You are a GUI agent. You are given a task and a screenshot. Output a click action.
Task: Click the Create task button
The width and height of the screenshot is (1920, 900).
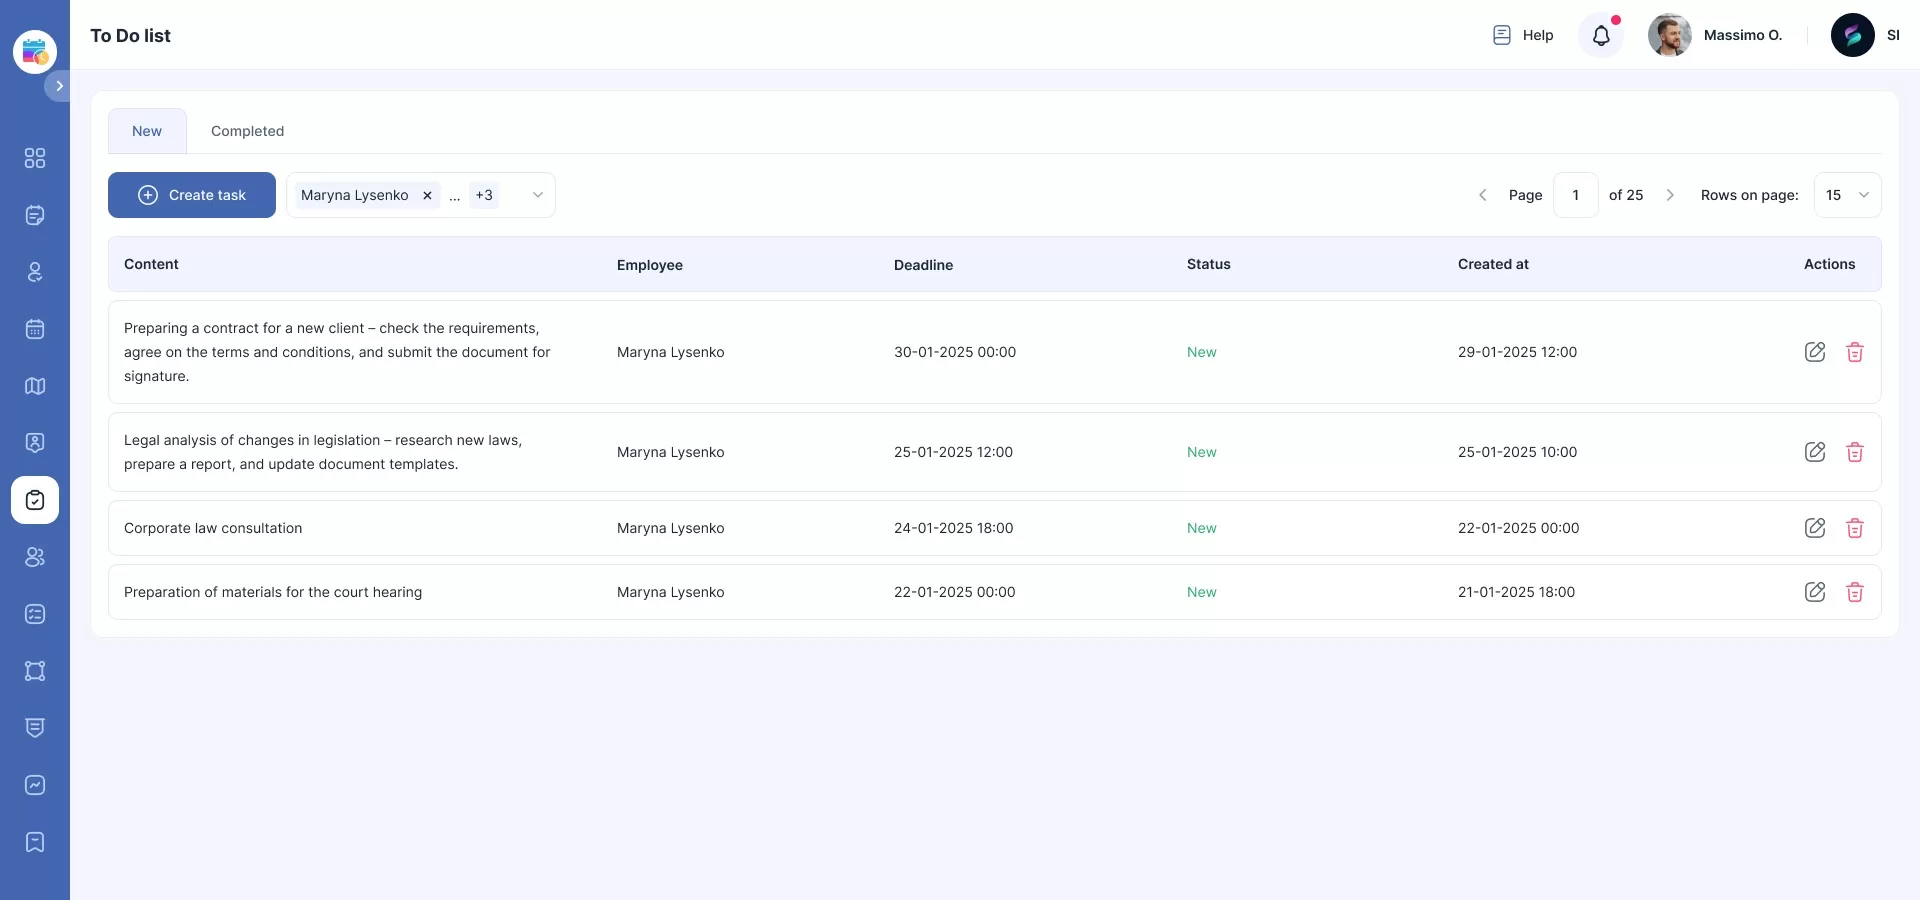pyautogui.click(x=192, y=195)
